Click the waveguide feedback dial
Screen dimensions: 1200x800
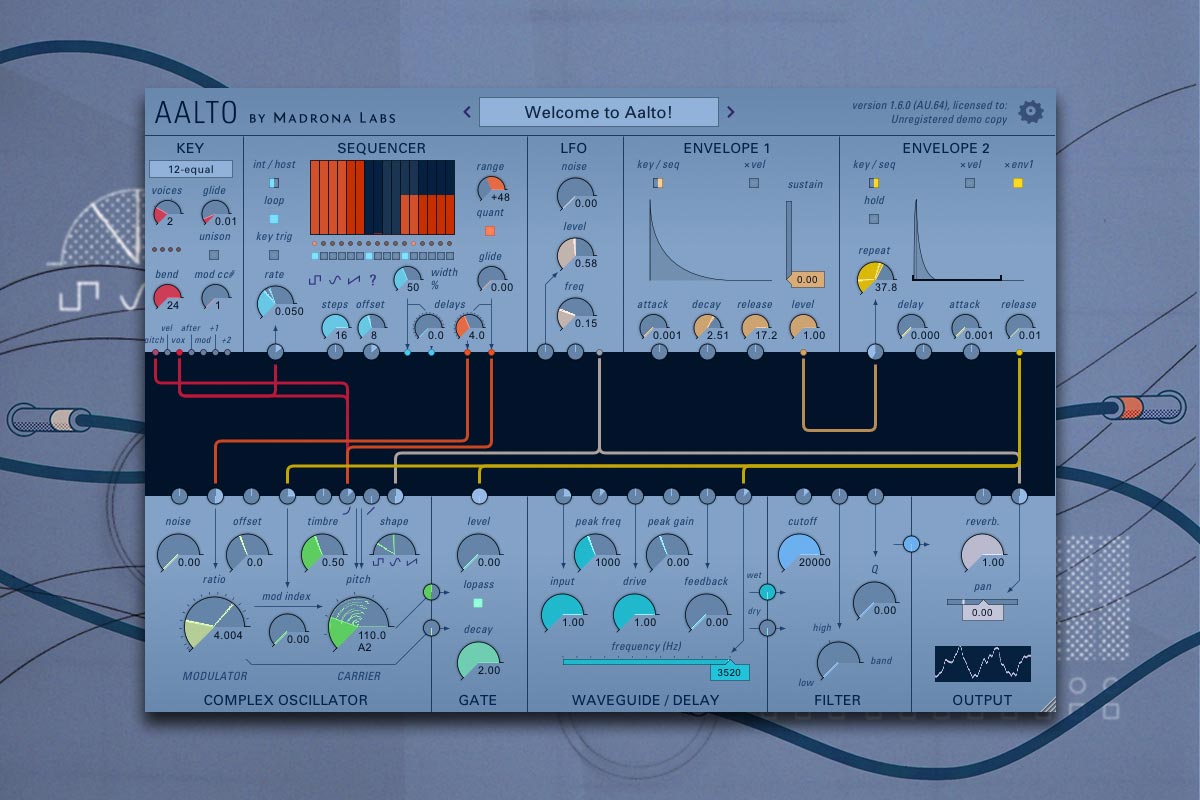[x=706, y=612]
